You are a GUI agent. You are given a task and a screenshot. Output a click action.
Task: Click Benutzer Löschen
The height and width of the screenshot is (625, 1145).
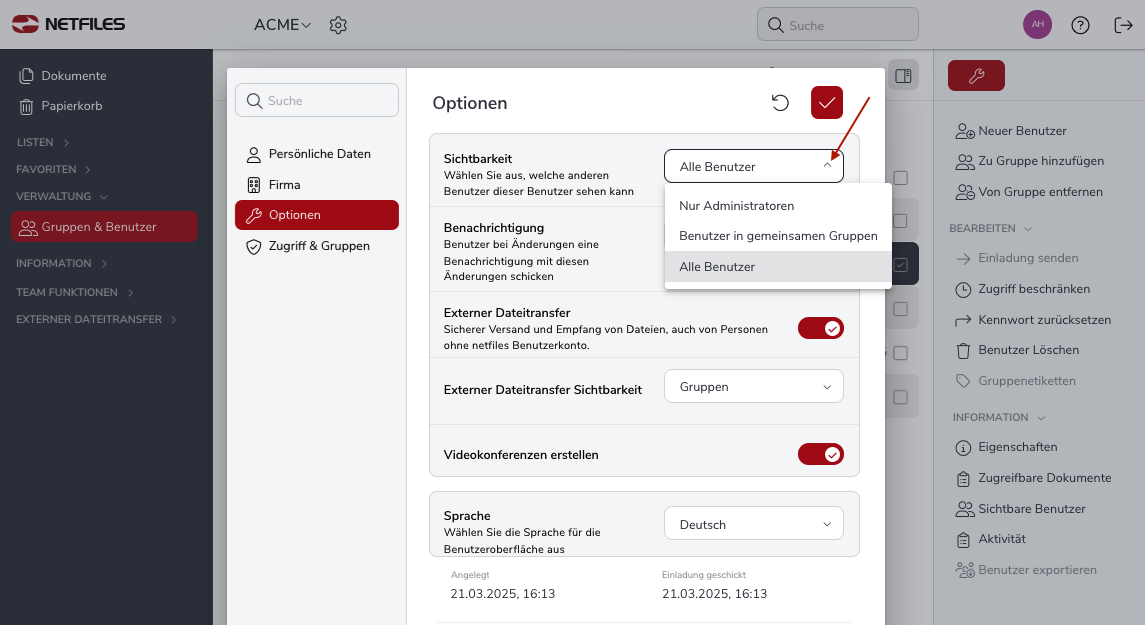point(1017,350)
